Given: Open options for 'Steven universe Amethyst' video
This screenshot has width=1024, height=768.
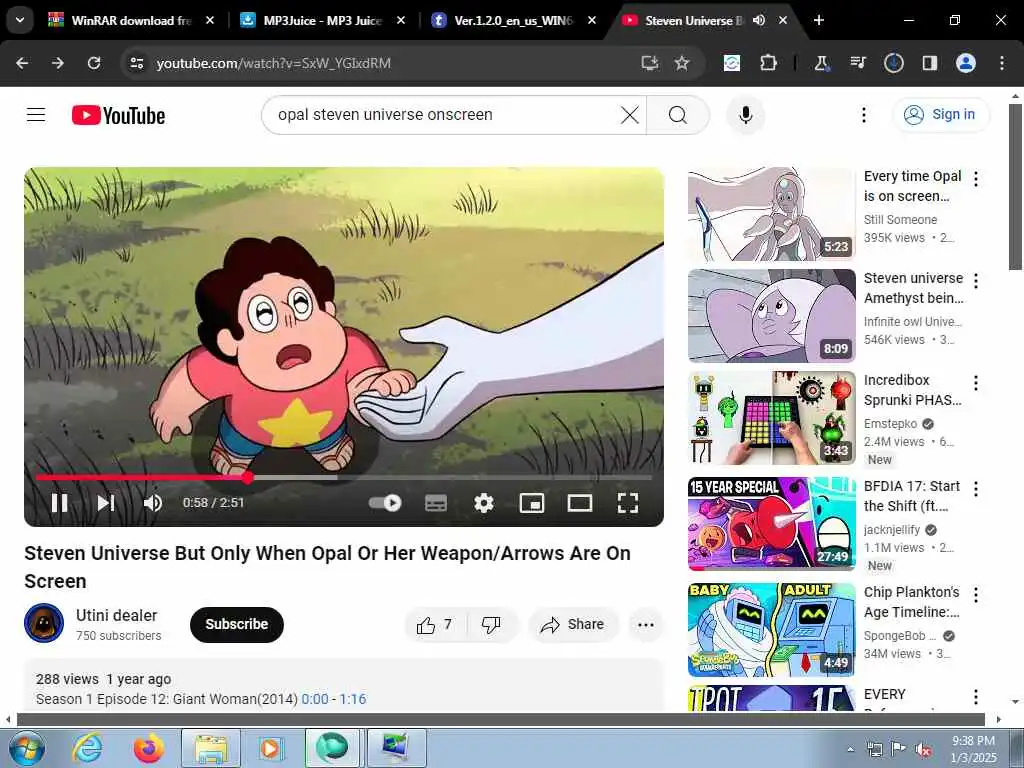Looking at the screenshot, I should point(976,281).
